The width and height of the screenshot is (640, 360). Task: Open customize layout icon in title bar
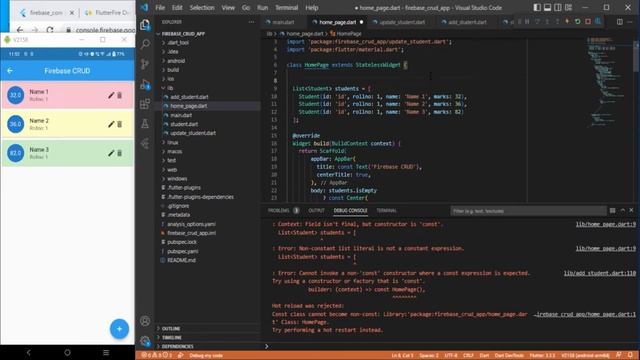(x=568, y=7)
